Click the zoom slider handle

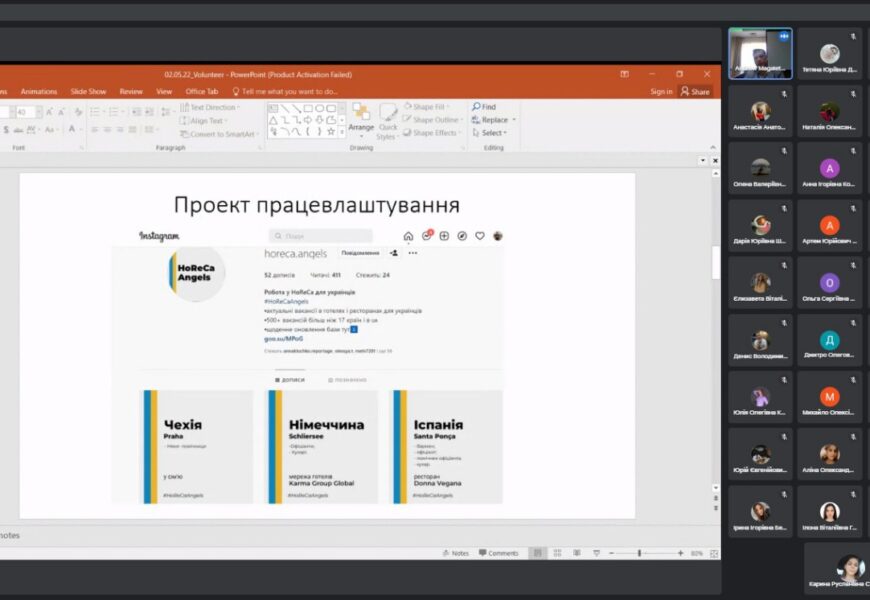[639, 553]
